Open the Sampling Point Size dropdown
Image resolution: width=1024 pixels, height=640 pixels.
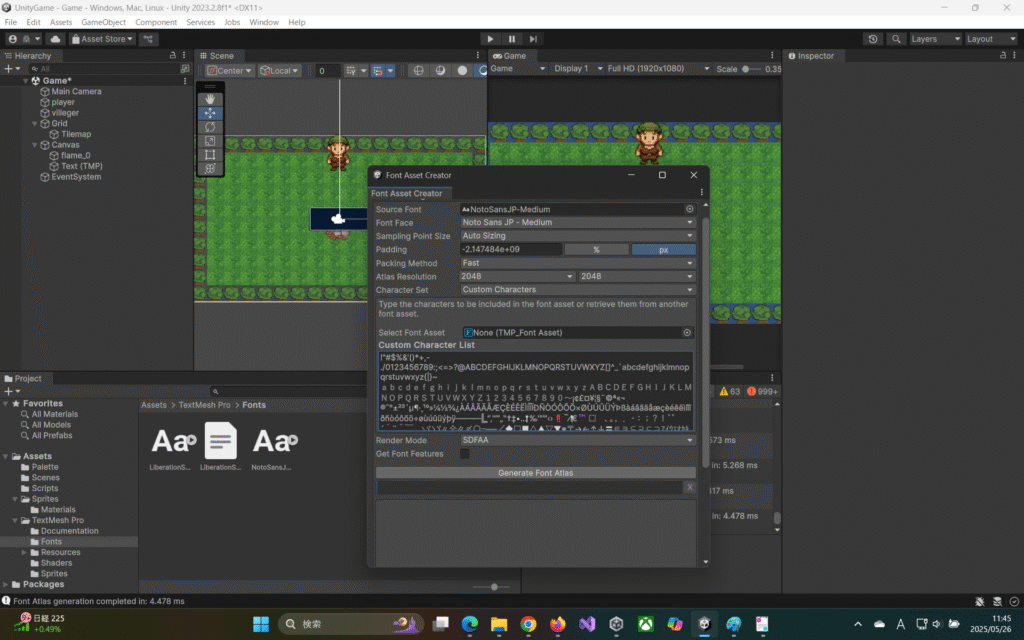[577, 236]
